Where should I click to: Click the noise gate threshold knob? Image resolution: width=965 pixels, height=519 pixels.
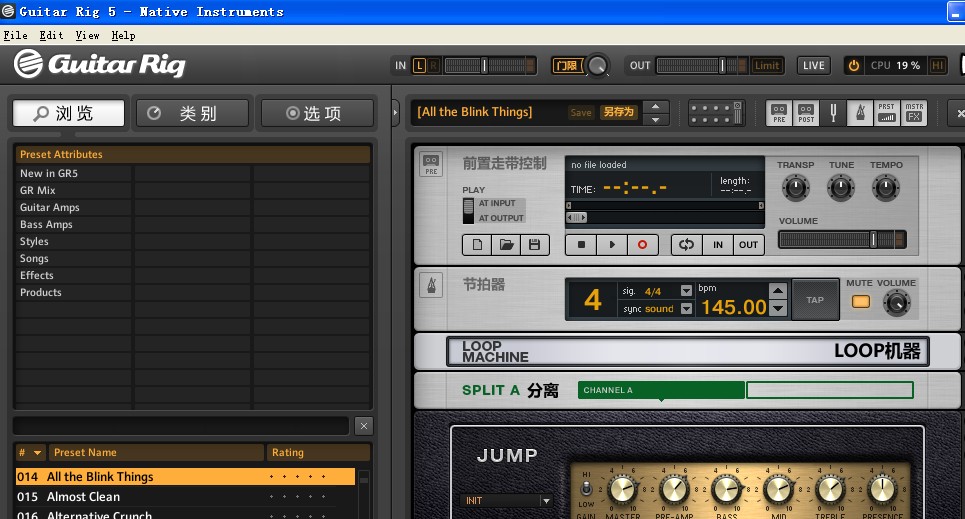click(597, 65)
